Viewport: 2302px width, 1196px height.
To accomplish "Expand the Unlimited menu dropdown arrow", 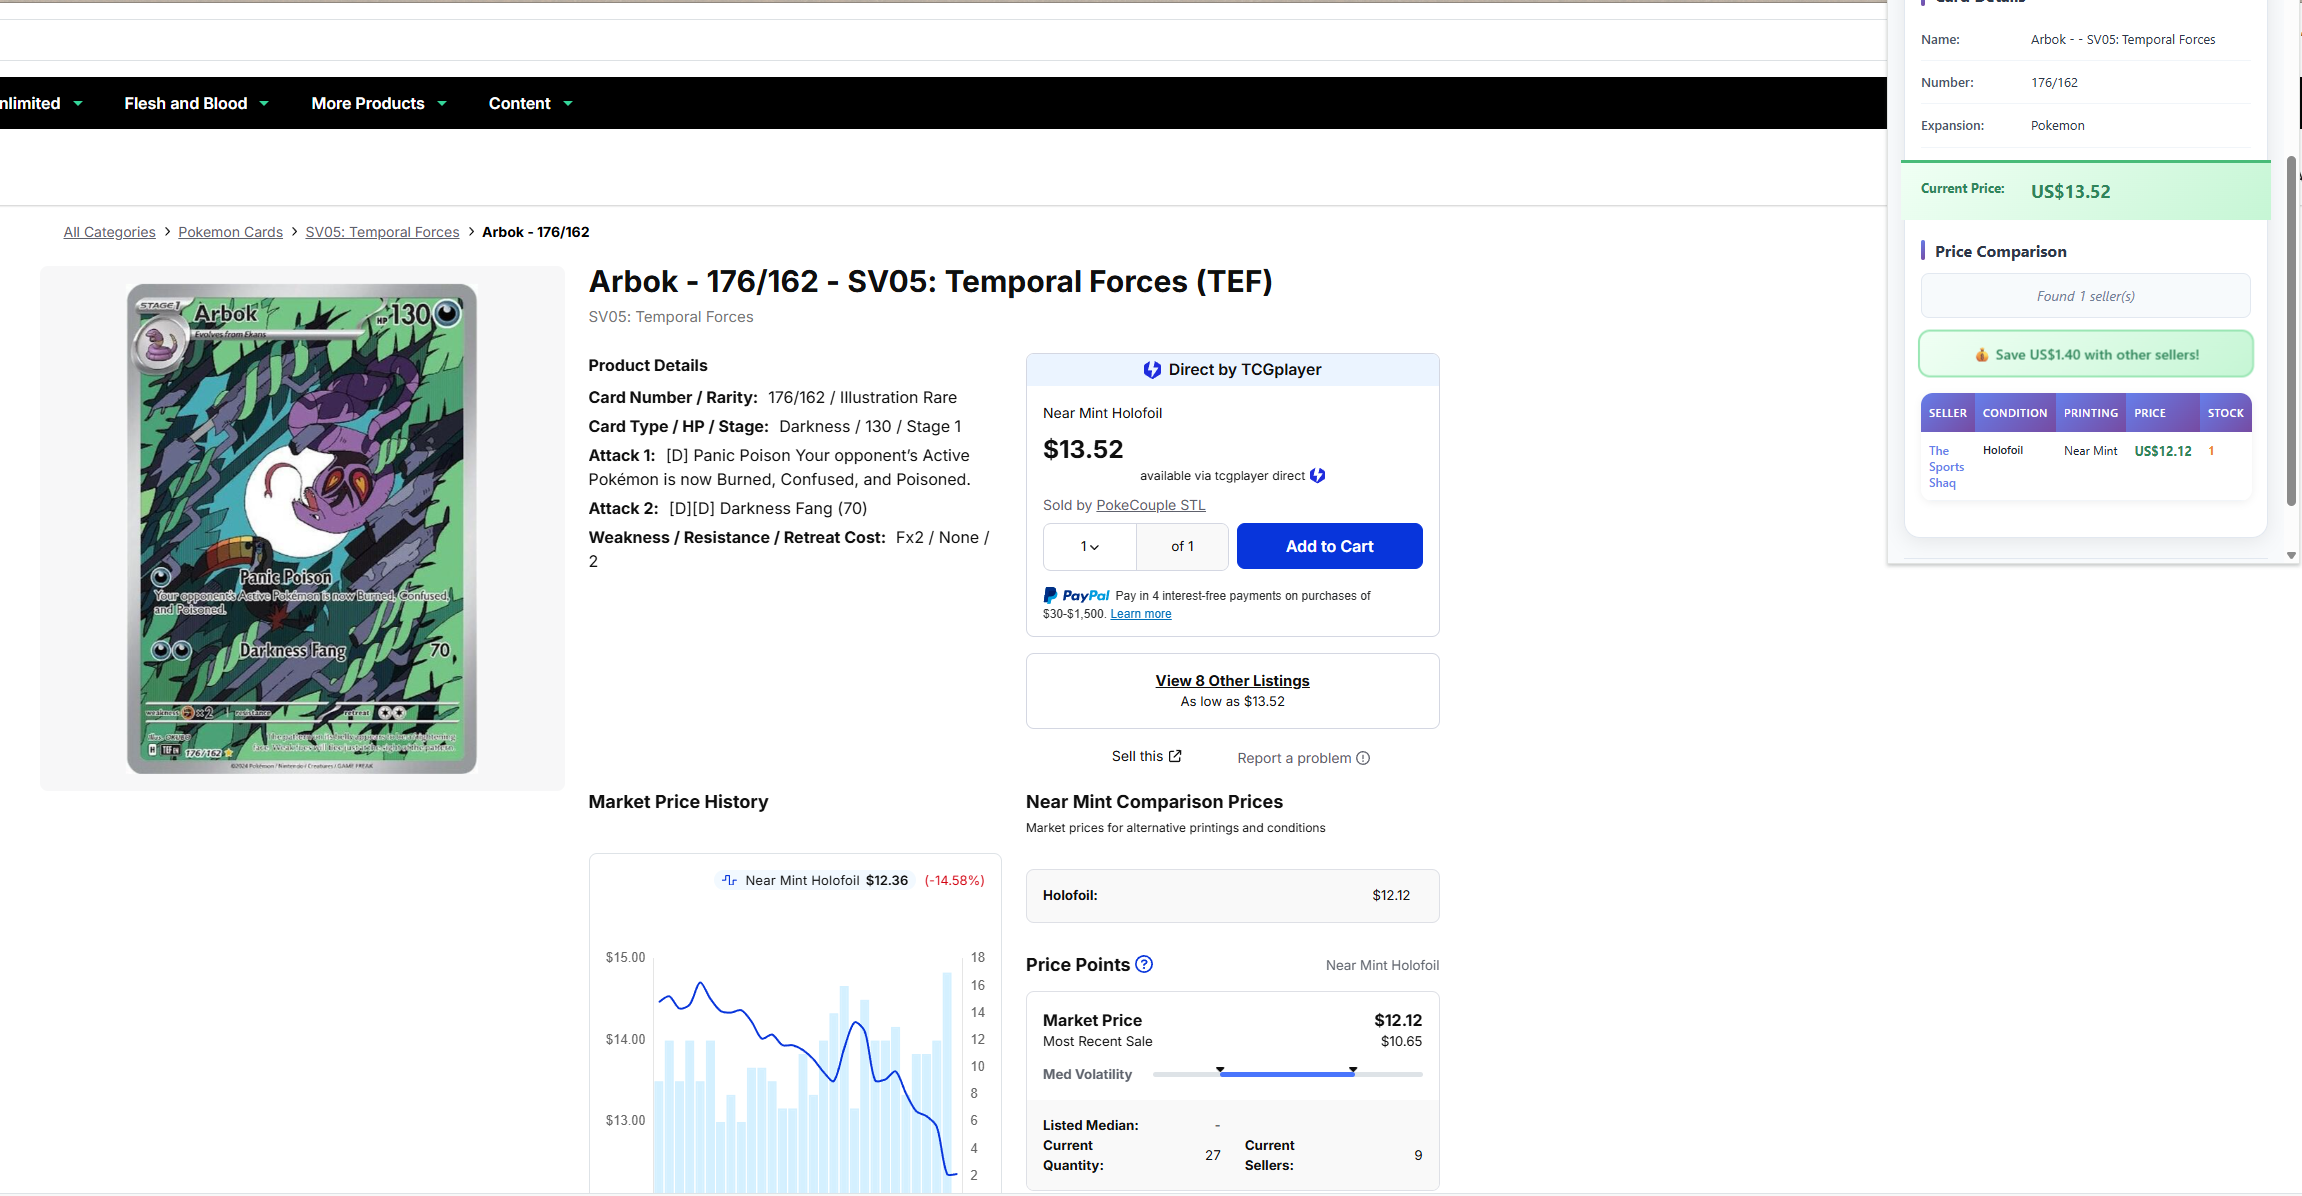I will pyautogui.click(x=78, y=103).
